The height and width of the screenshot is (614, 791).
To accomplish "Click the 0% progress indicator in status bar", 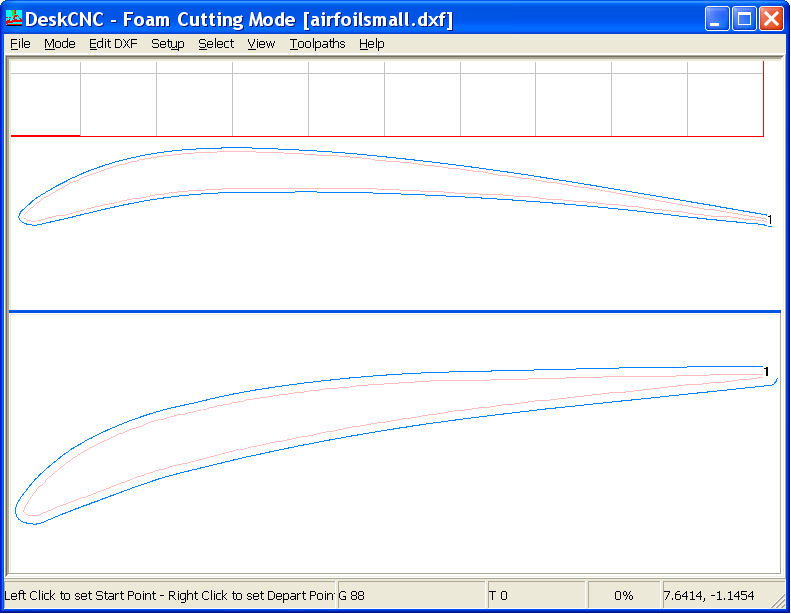I will (x=624, y=595).
